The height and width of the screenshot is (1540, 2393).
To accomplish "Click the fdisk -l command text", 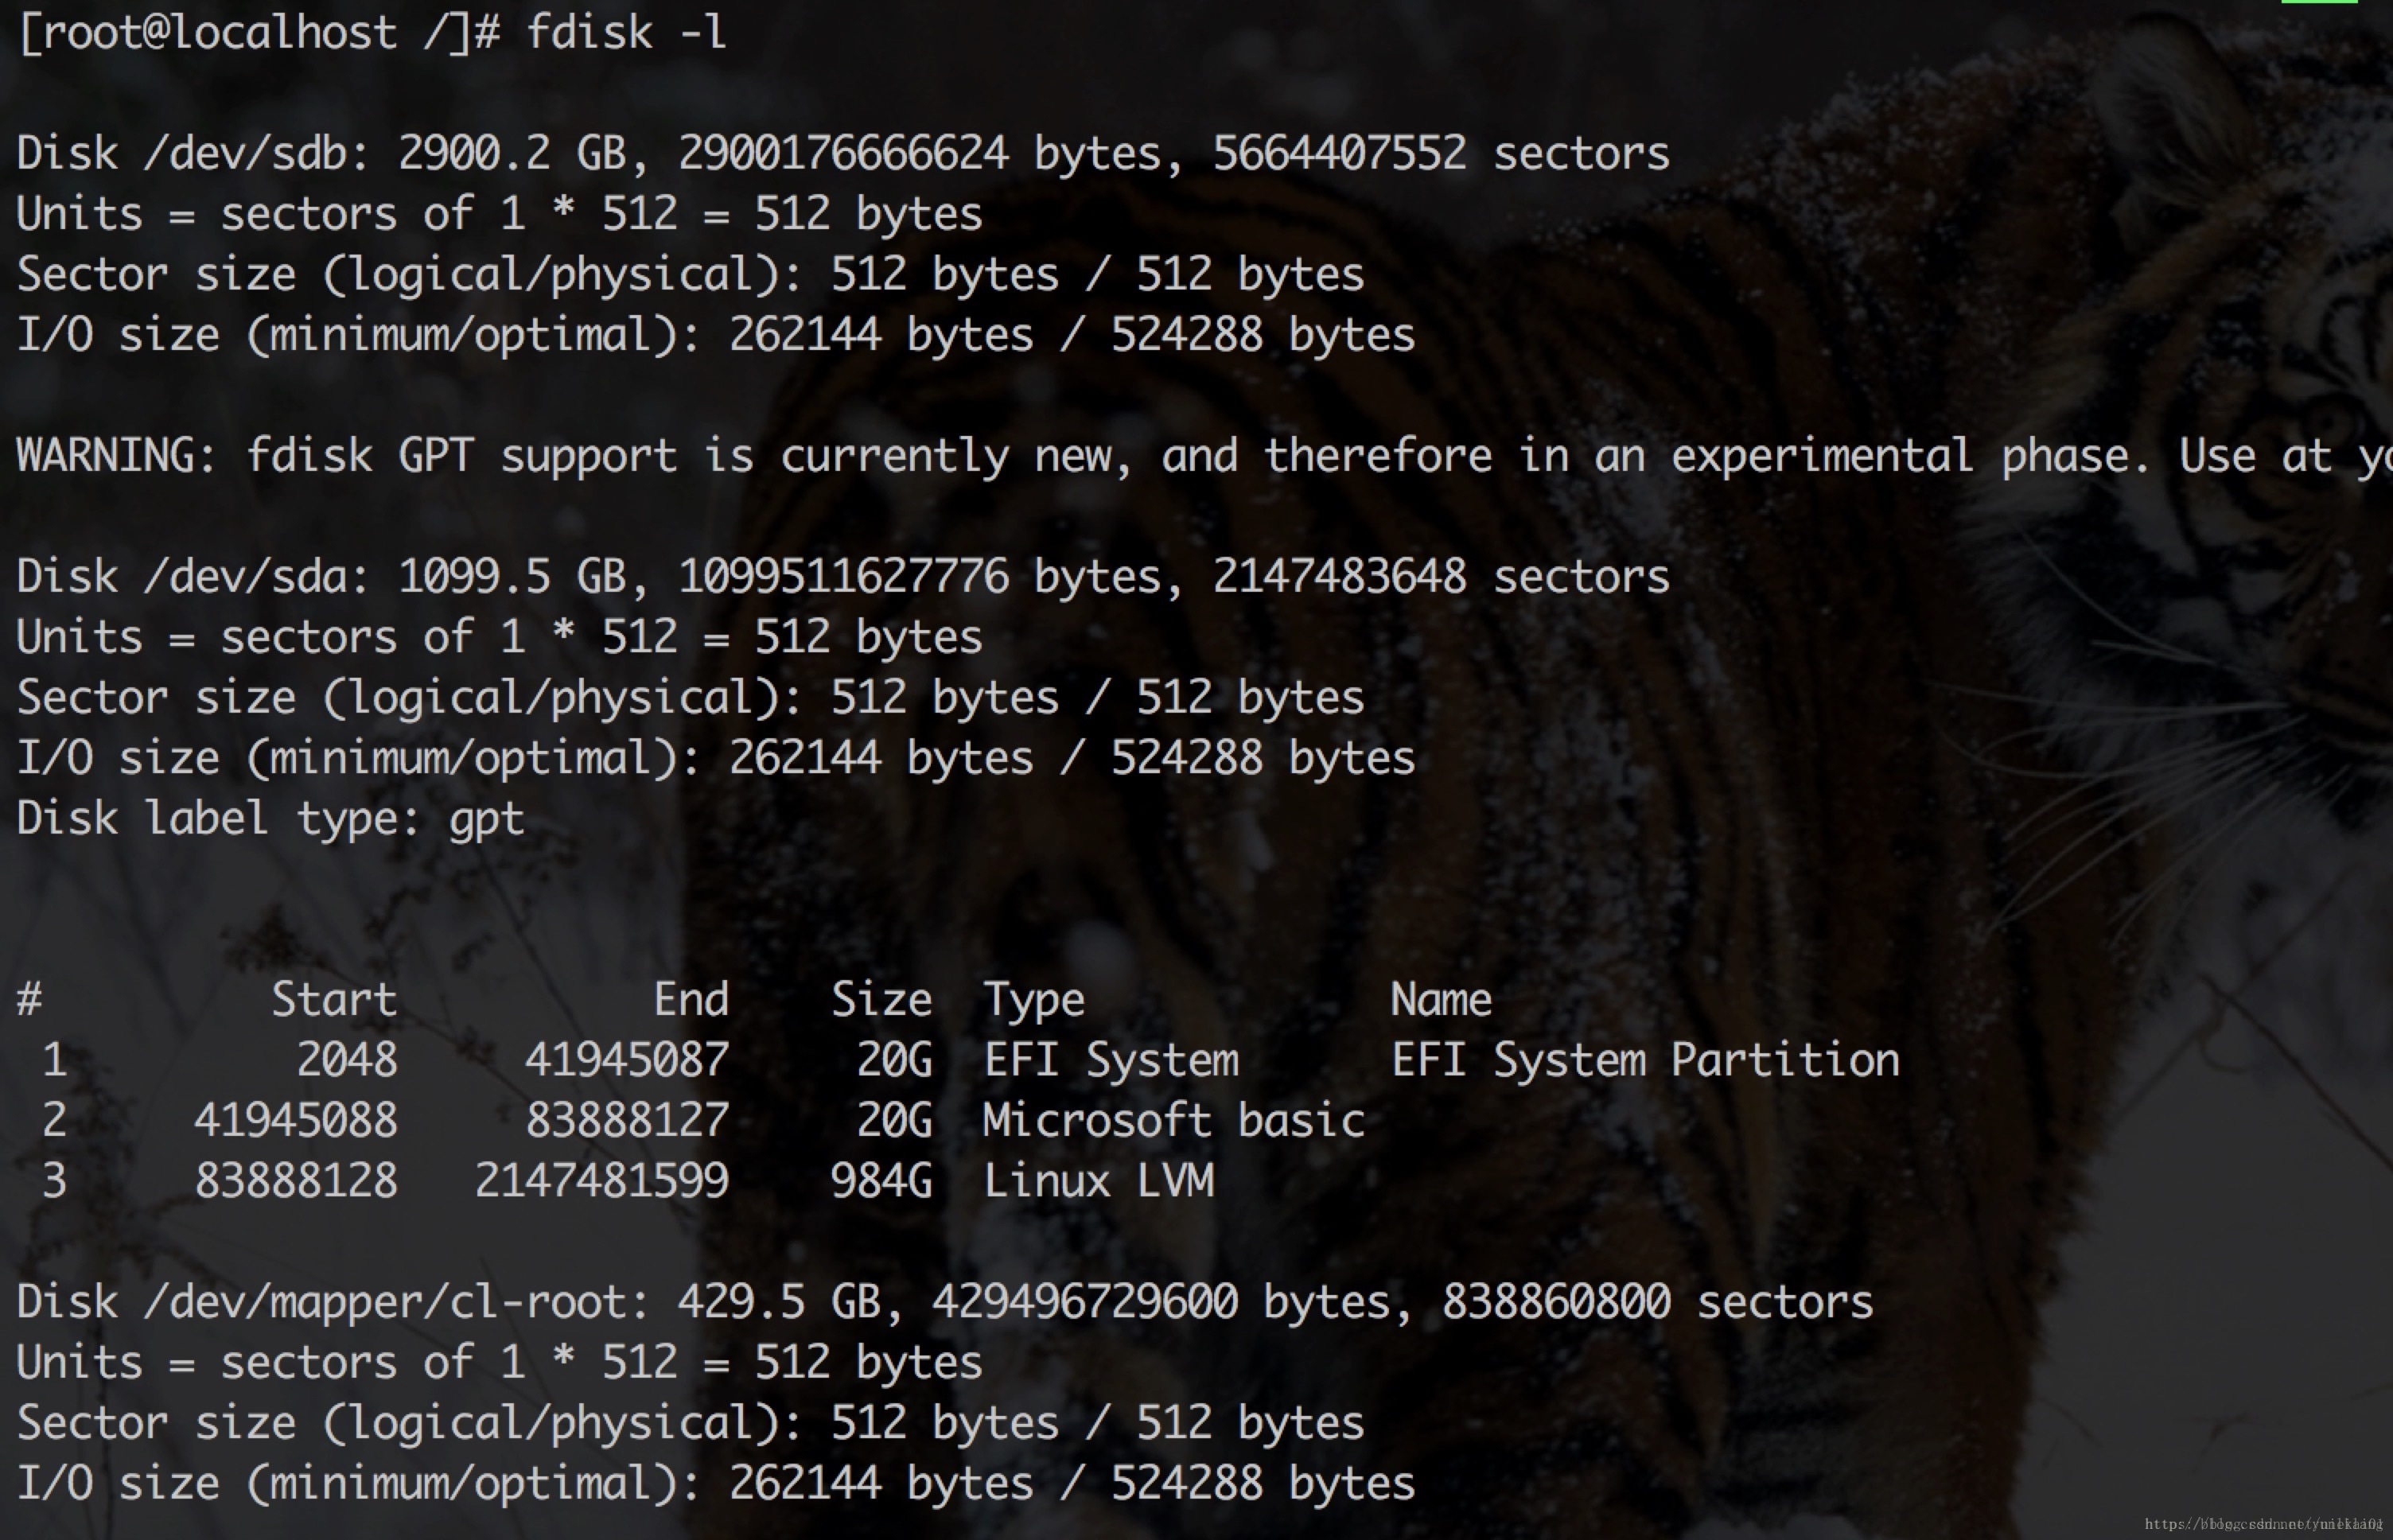I will (x=626, y=32).
